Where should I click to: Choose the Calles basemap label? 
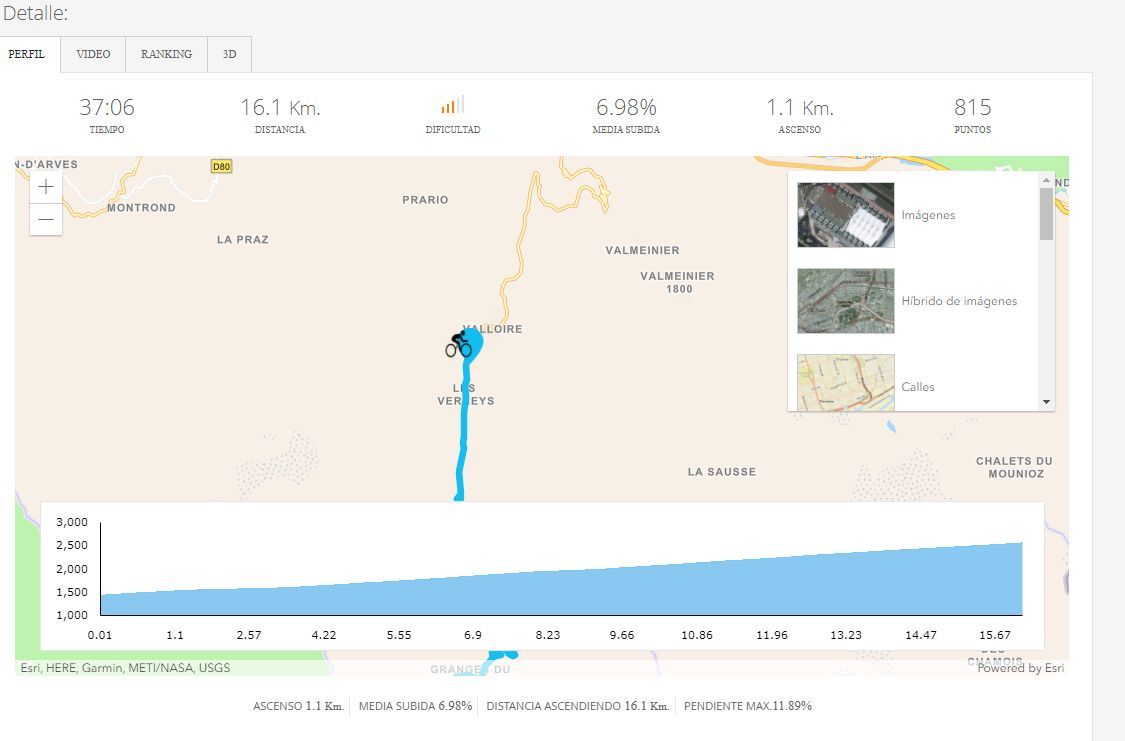[918, 387]
